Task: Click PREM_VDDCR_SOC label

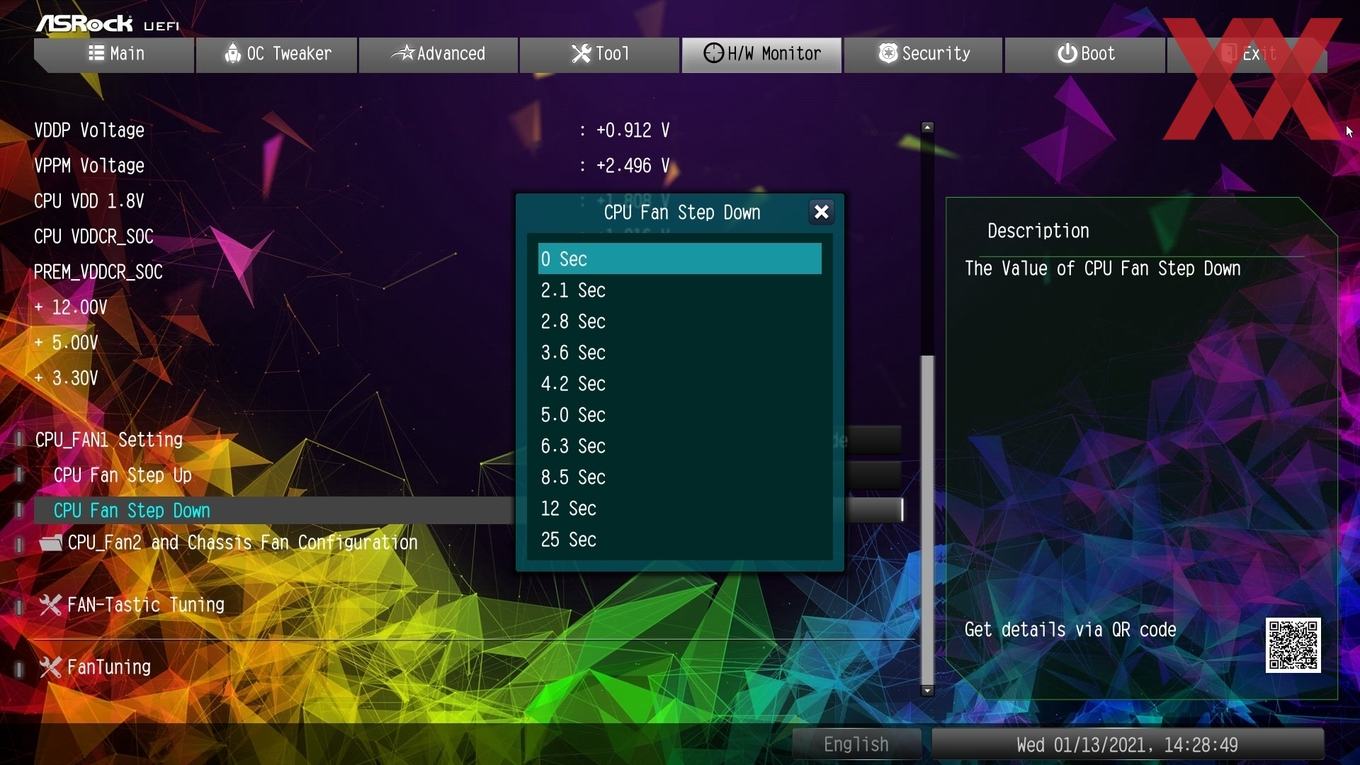Action: tap(98, 272)
